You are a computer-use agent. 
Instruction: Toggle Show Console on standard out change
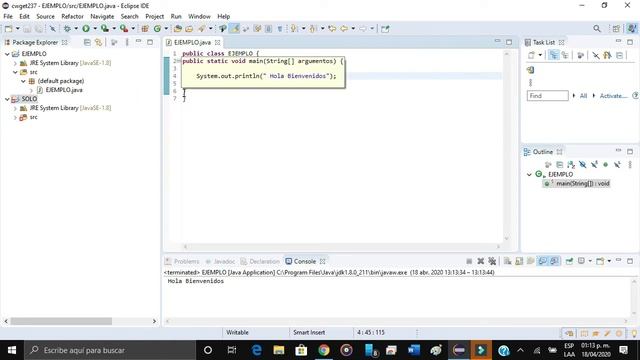click(542, 261)
